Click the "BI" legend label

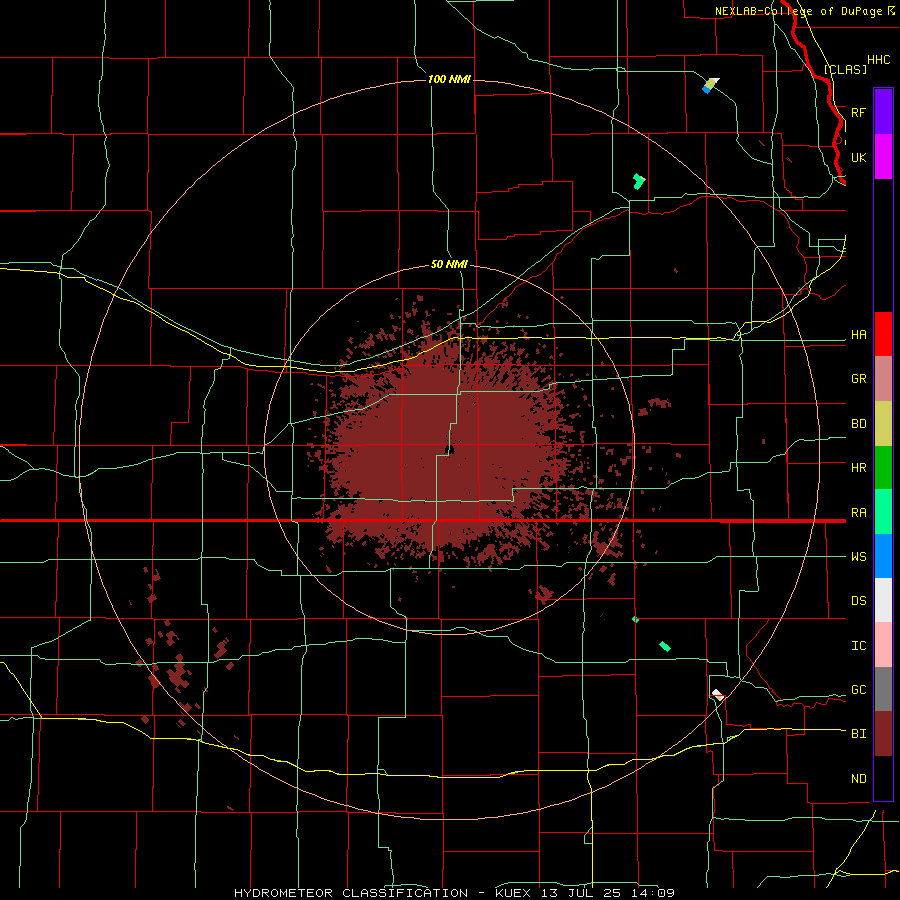858,734
